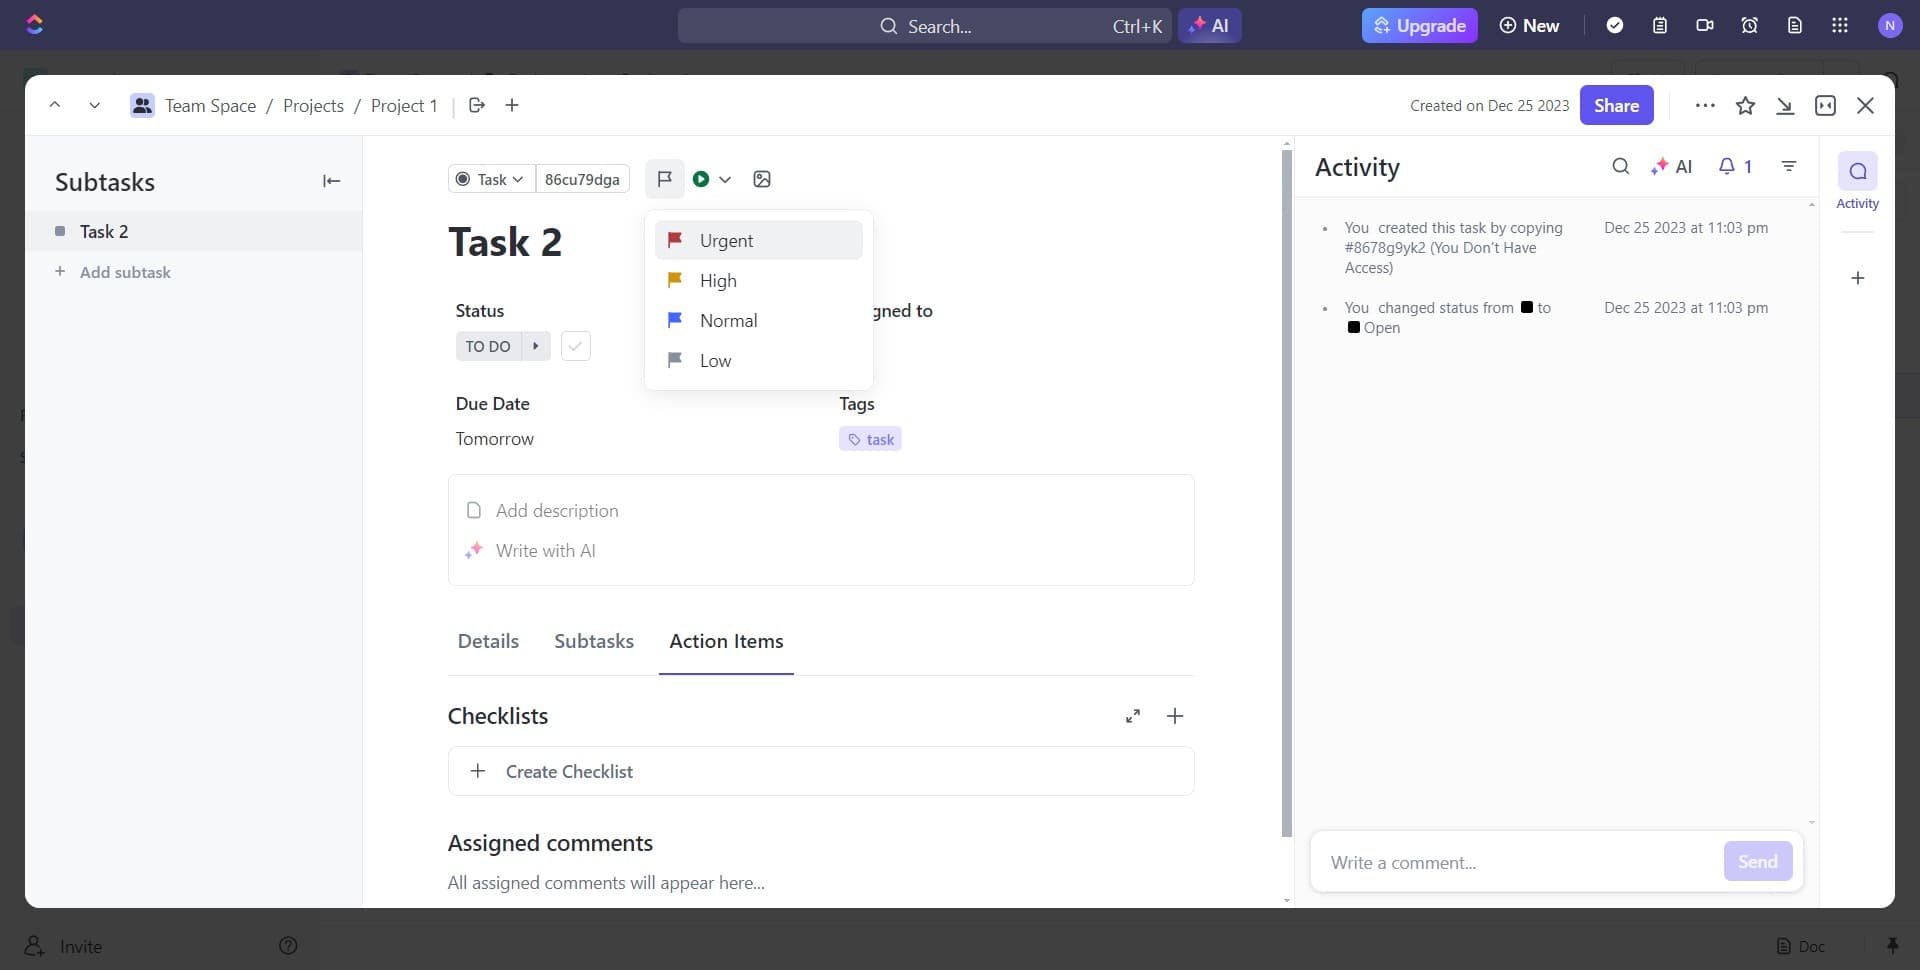Expand the TO DO status selector

coord(536,346)
